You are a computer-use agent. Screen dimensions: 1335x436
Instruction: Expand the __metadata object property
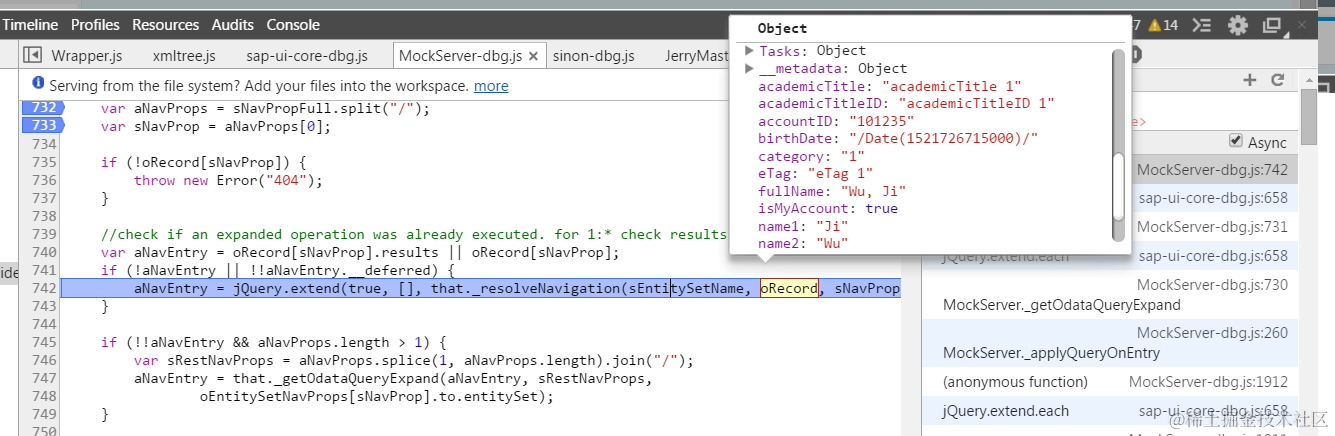click(751, 69)
